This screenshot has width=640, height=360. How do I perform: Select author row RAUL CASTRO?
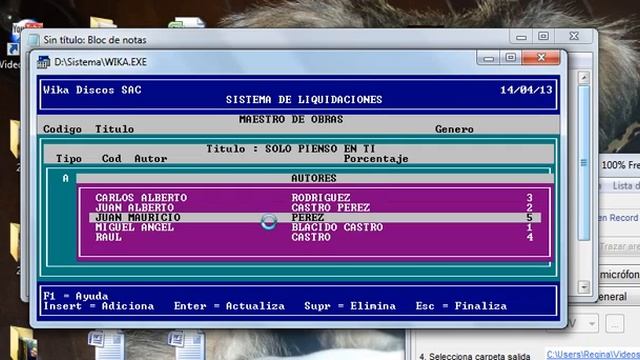tap(315, 237)
